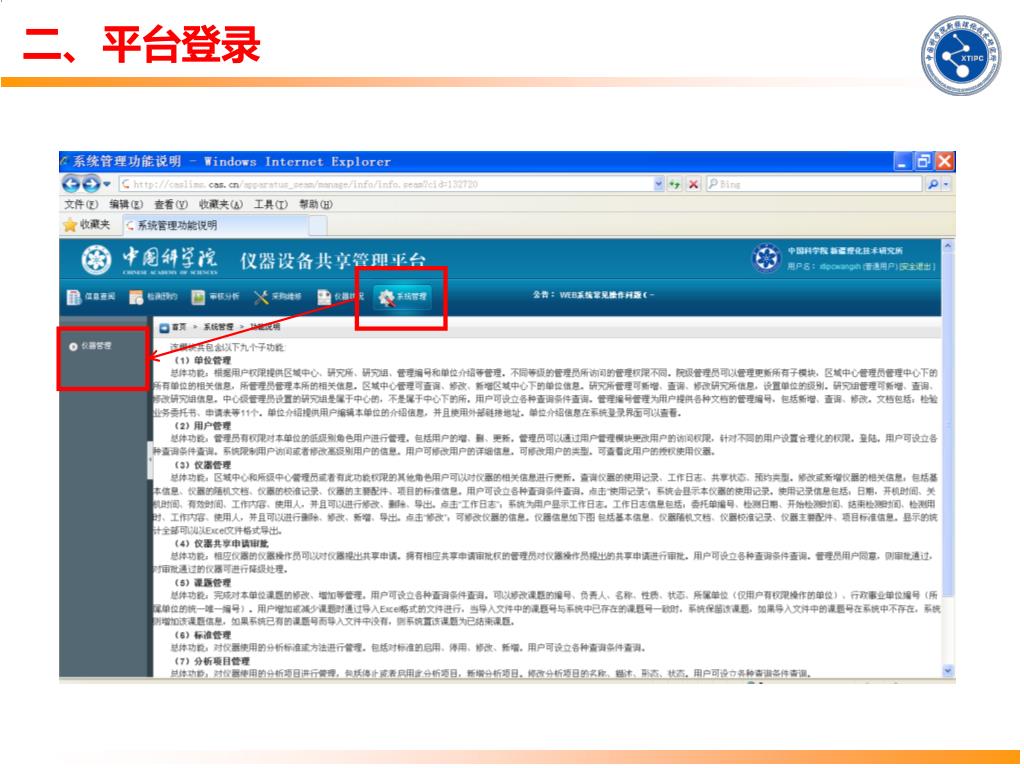Click the （4）仪器共享申请审批 heading
Image resolution: width=1024 pixels, height=768 pixels.
point(221,543)
